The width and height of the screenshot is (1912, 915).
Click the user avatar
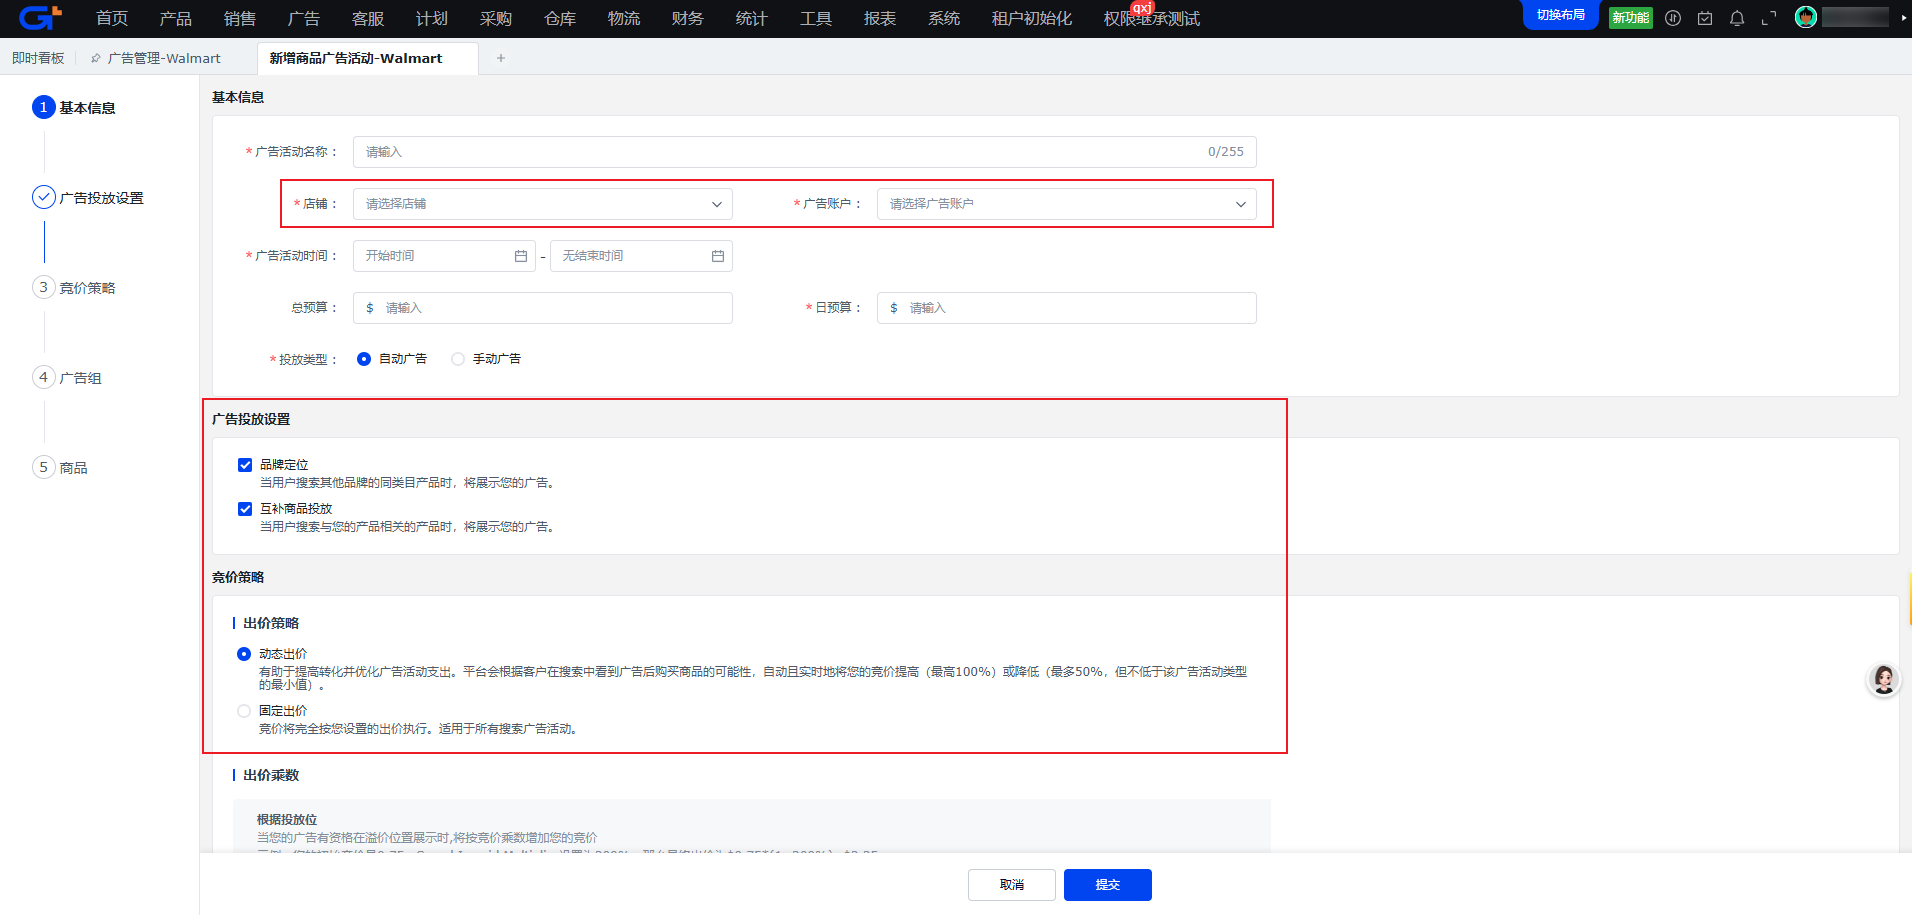tap(1806, 17)
